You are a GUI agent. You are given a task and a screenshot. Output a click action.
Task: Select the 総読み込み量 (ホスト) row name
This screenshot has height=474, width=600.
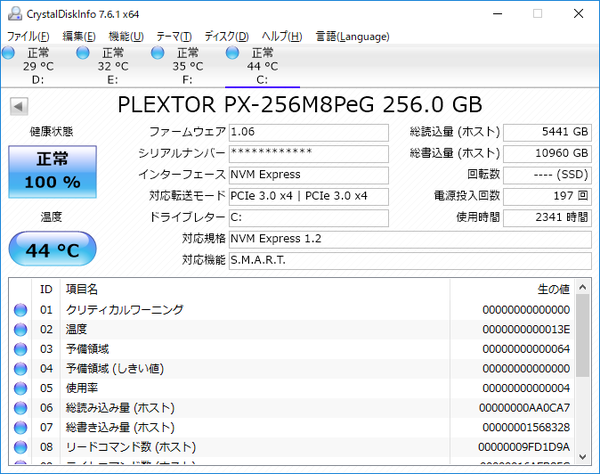tap(120, 408)
